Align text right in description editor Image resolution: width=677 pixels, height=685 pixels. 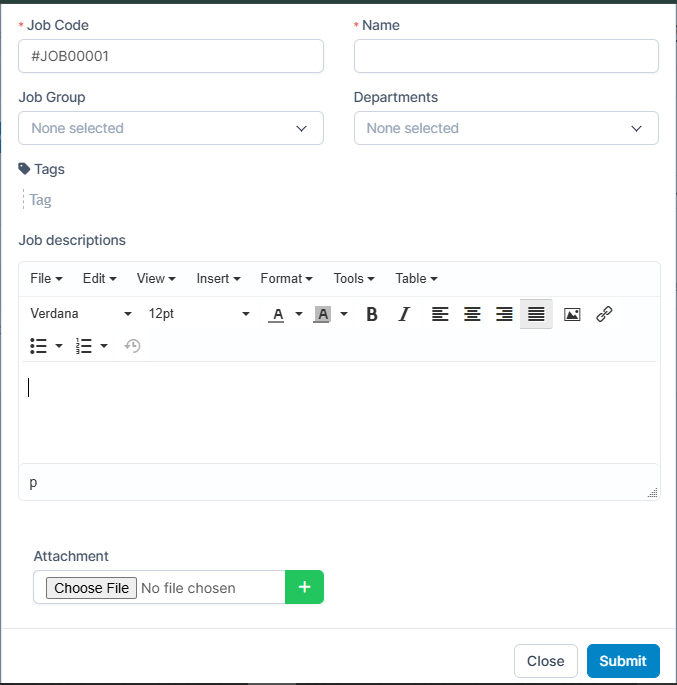[x=504, y=314]
